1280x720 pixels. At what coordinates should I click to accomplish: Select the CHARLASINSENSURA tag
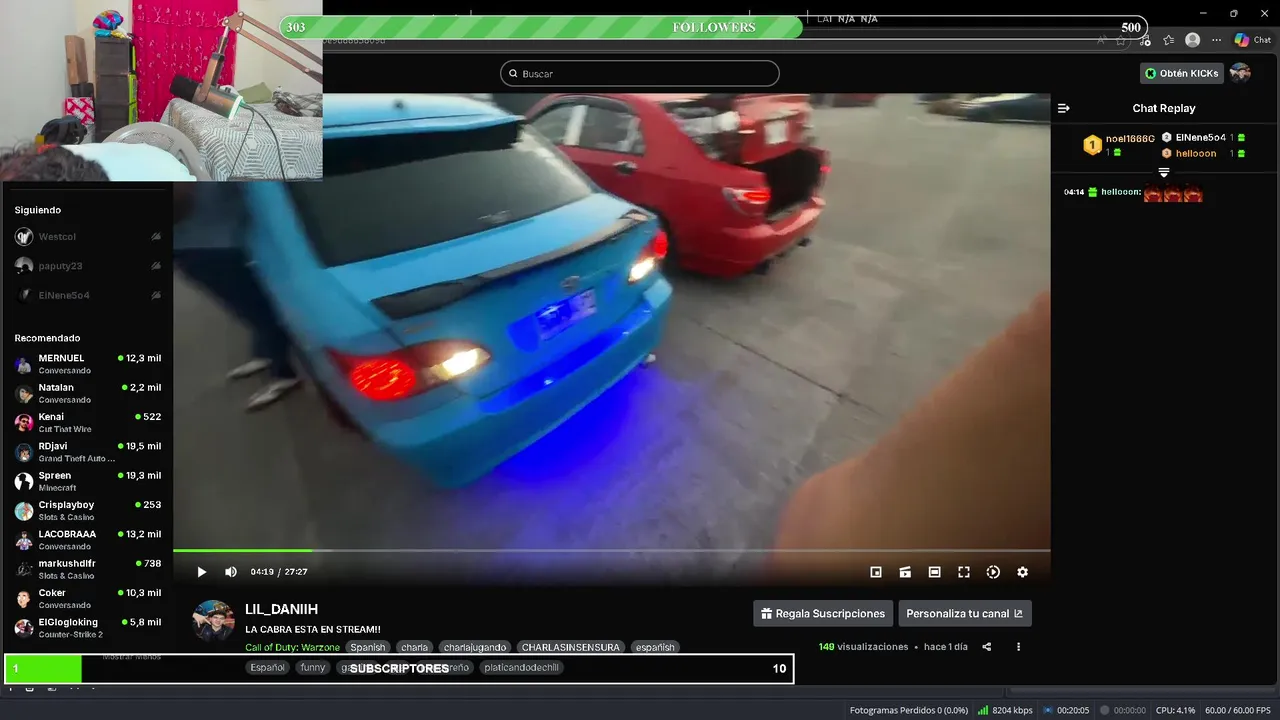point(571,647)
